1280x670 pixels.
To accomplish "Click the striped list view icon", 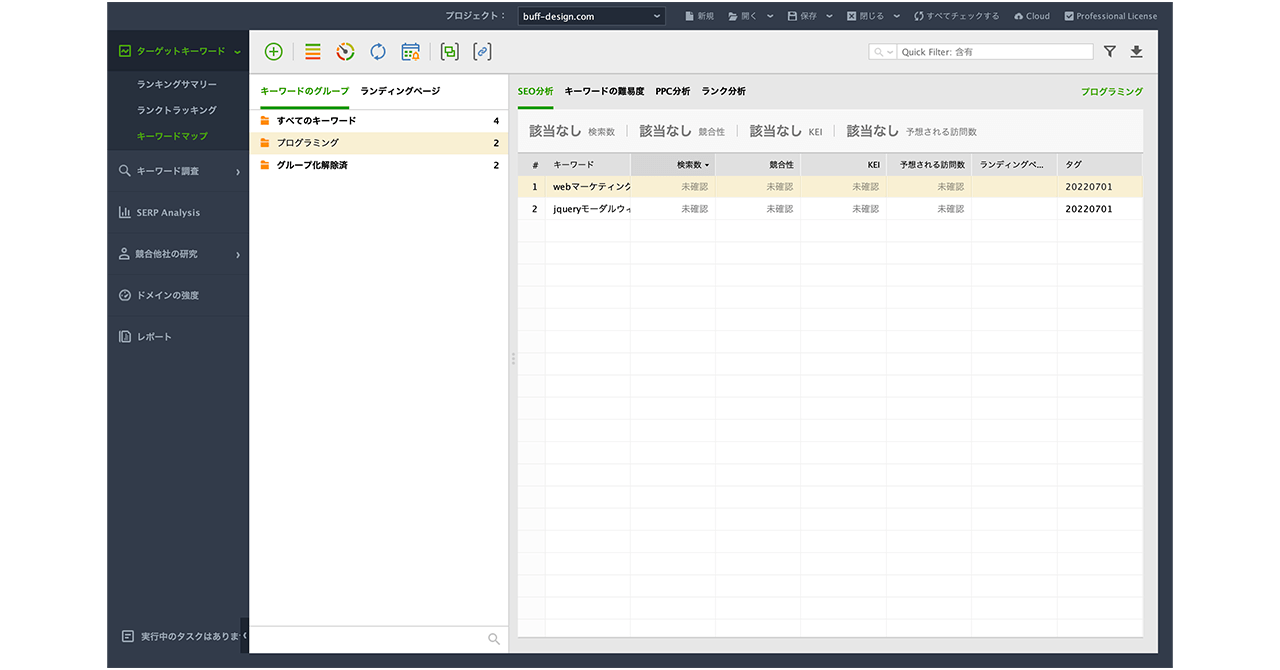I will (313, 52).
